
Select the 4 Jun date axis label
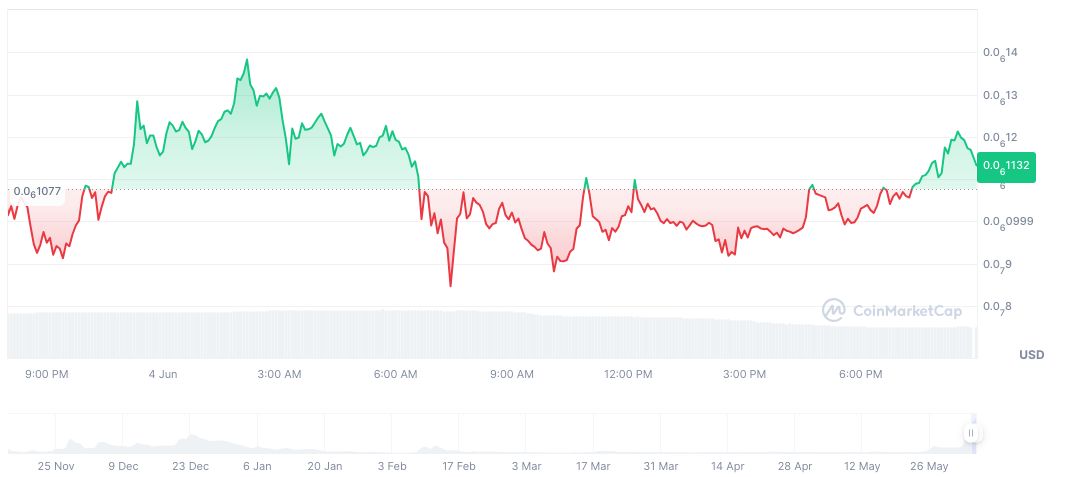tap(162, 375)
